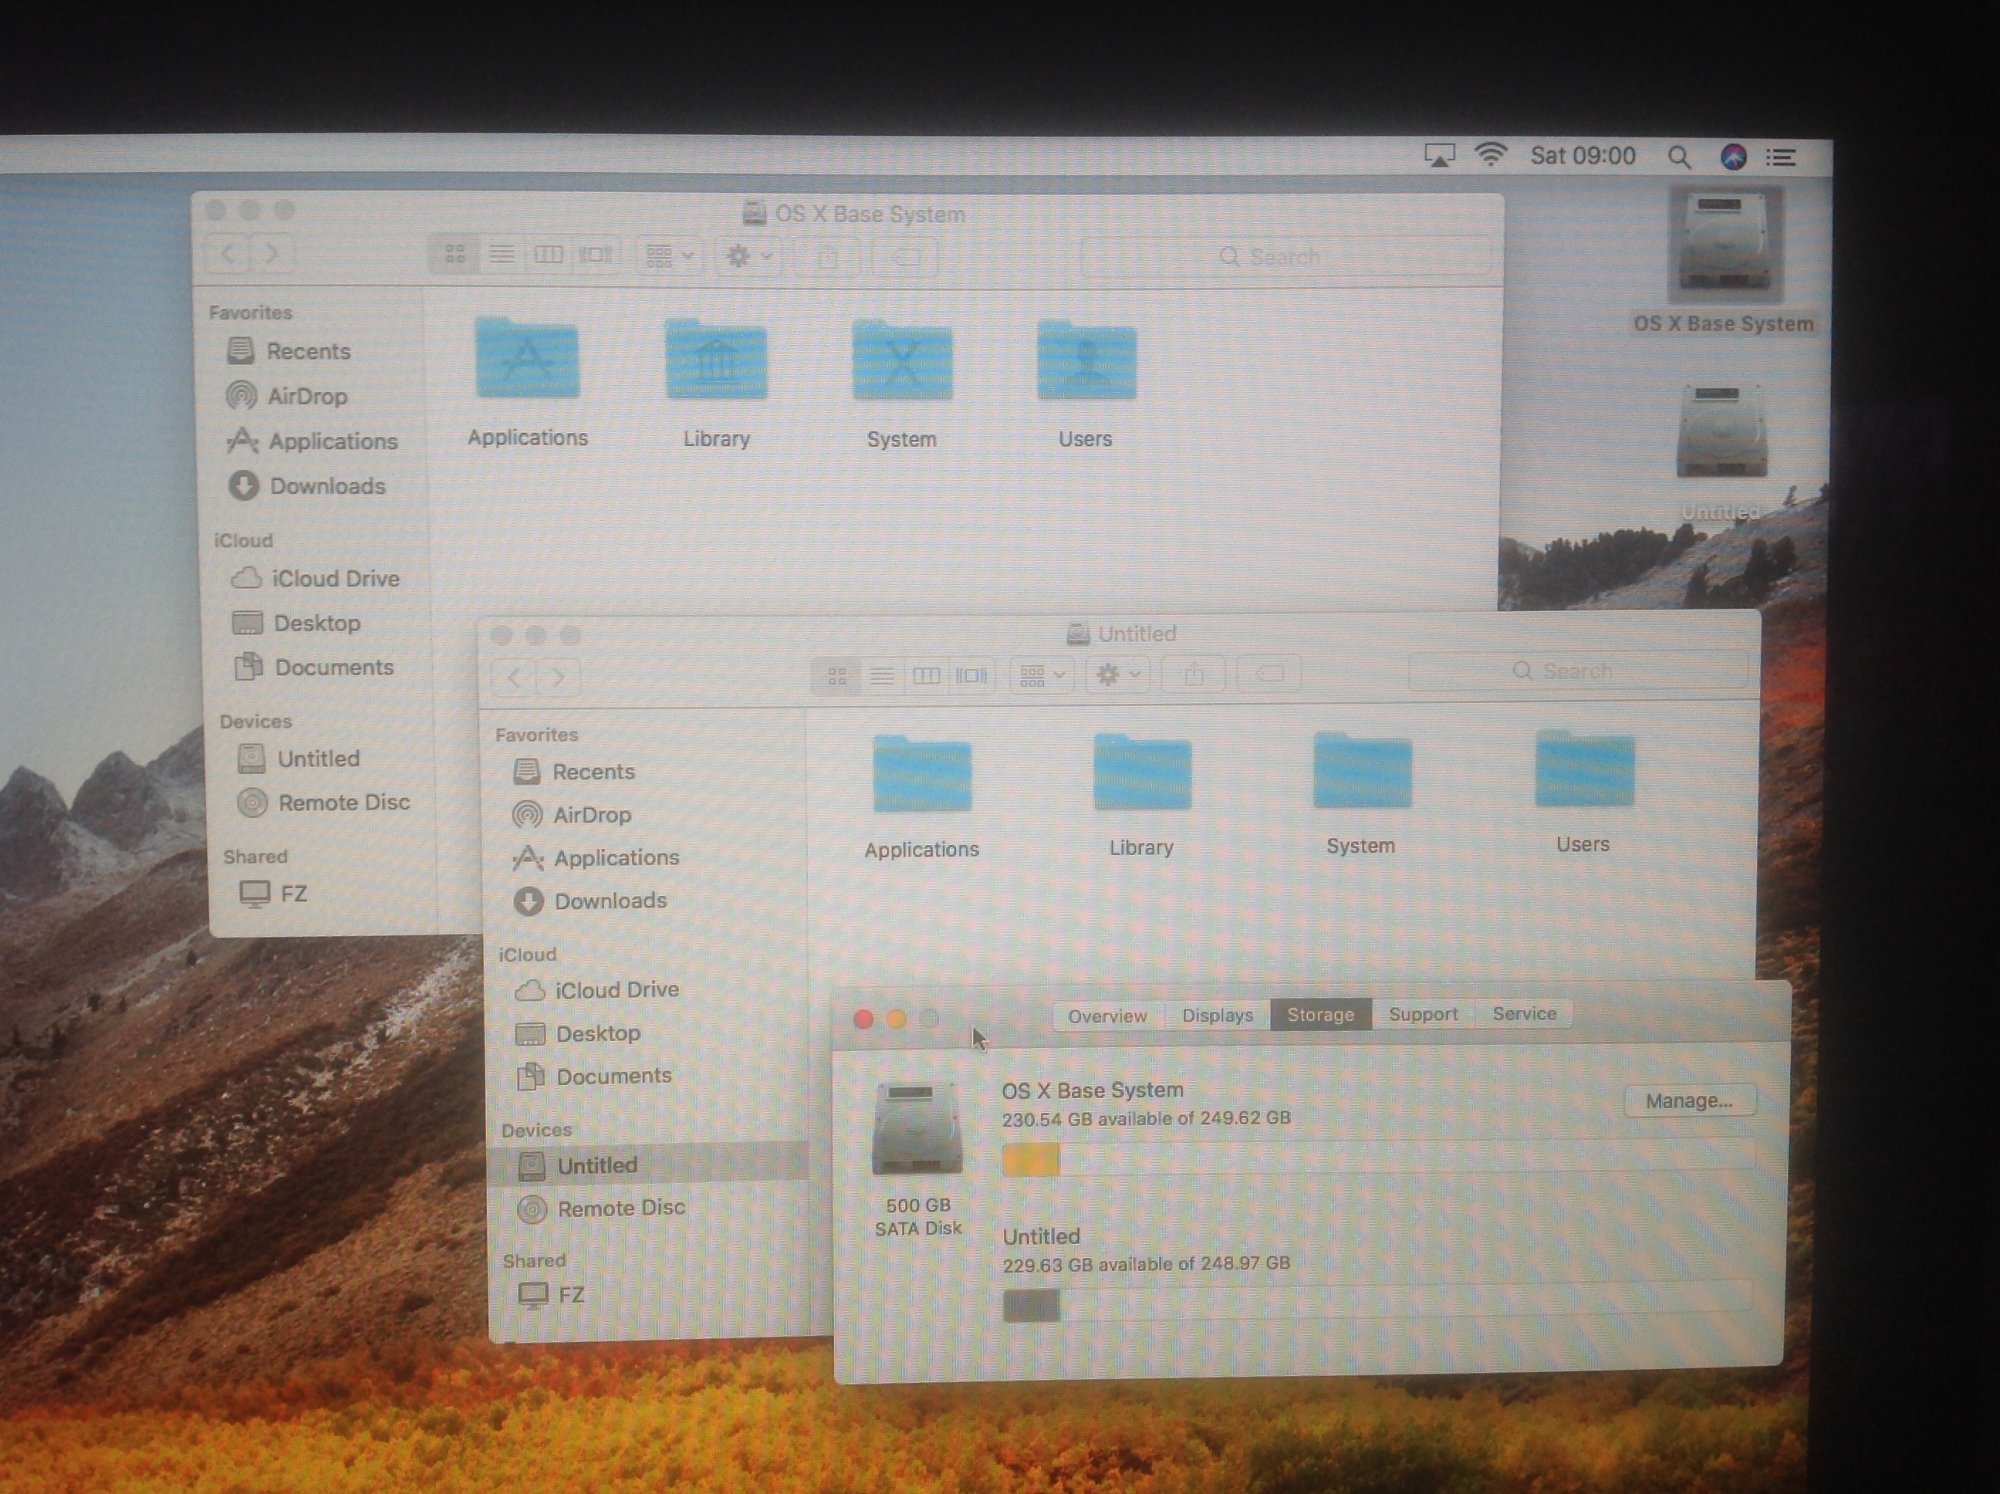The width and height of the screenshot is (2000, 1494).
Task: Click edit tags button in OS X Base System window
Action: (906, 258)
